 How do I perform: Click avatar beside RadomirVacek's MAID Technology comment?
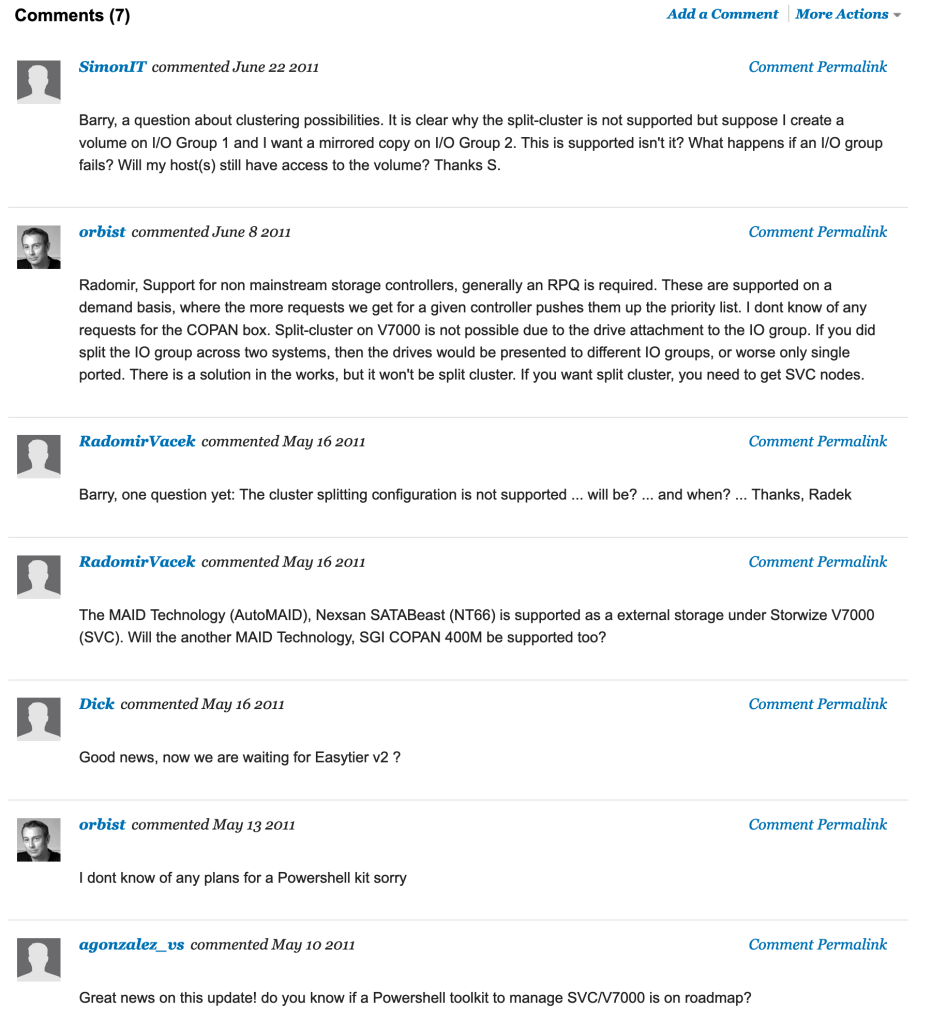tap(39, 577)
